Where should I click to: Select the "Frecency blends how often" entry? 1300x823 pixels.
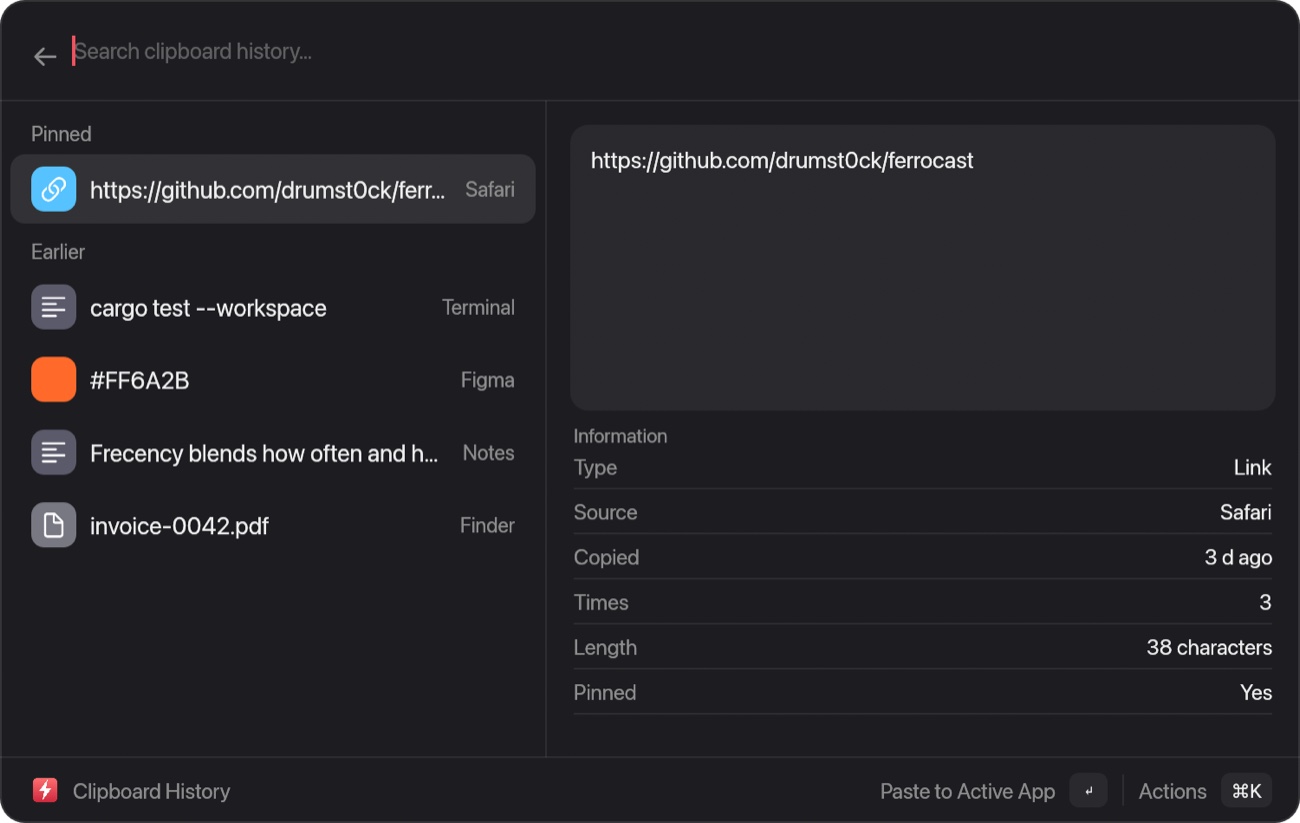coord(264,454)
